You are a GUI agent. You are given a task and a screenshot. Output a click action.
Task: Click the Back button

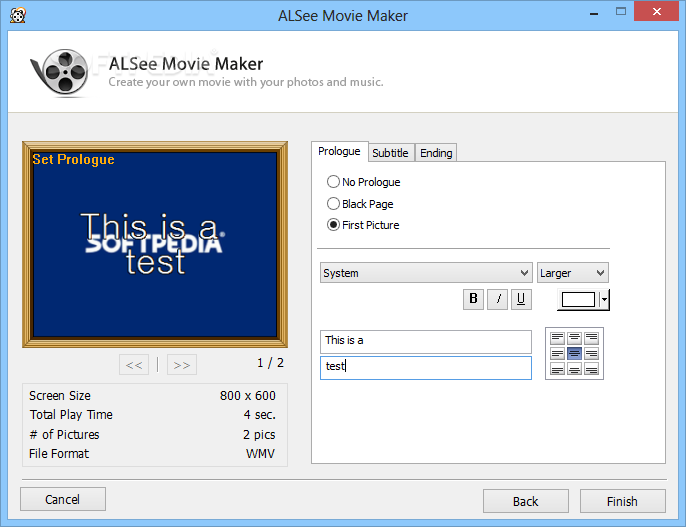(526, 501)
